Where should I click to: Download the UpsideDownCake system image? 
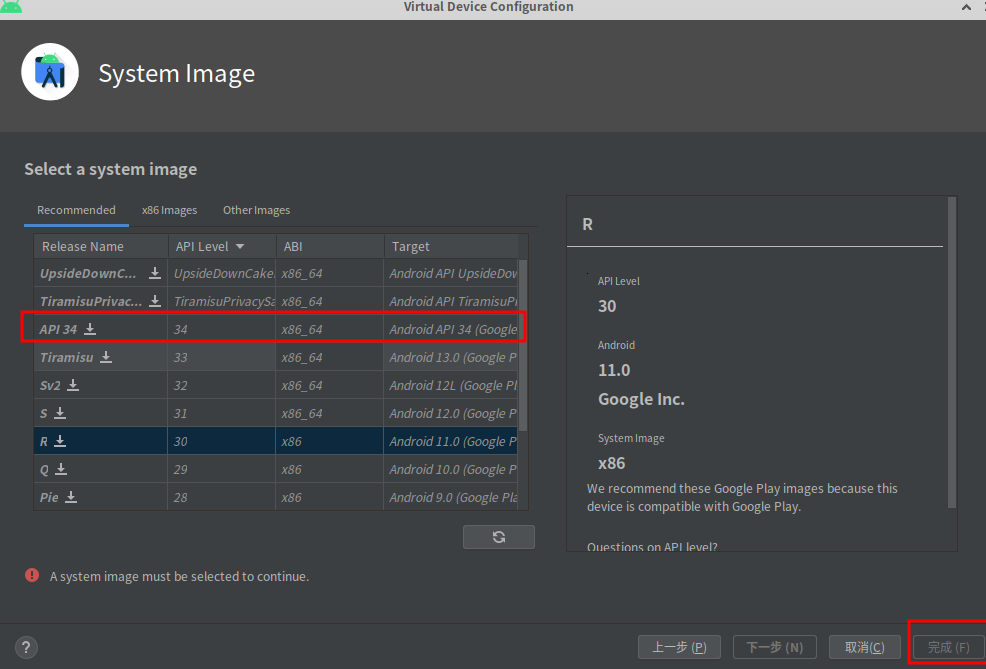155,273
